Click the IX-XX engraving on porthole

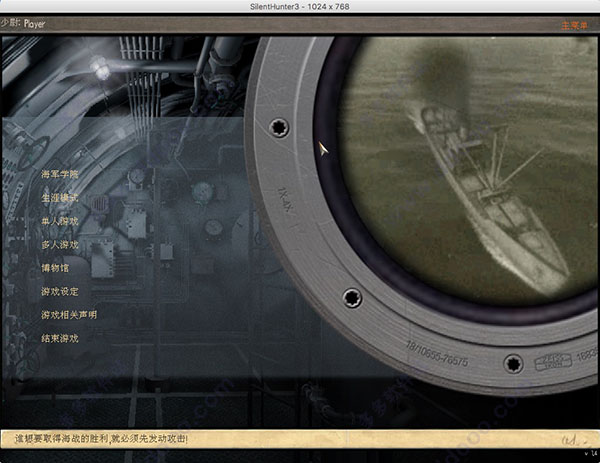tap(283, 194)
